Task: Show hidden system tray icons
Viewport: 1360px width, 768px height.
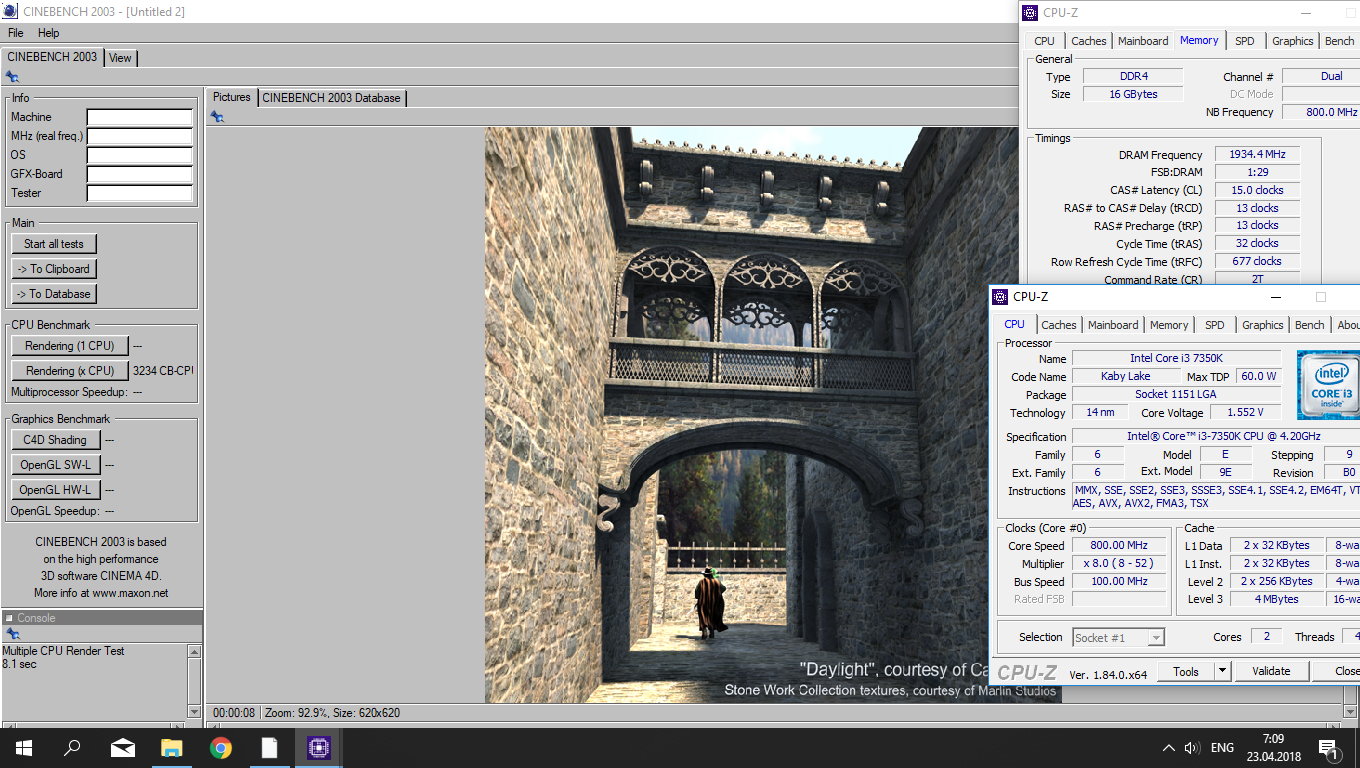Action: click(1169, 748)
